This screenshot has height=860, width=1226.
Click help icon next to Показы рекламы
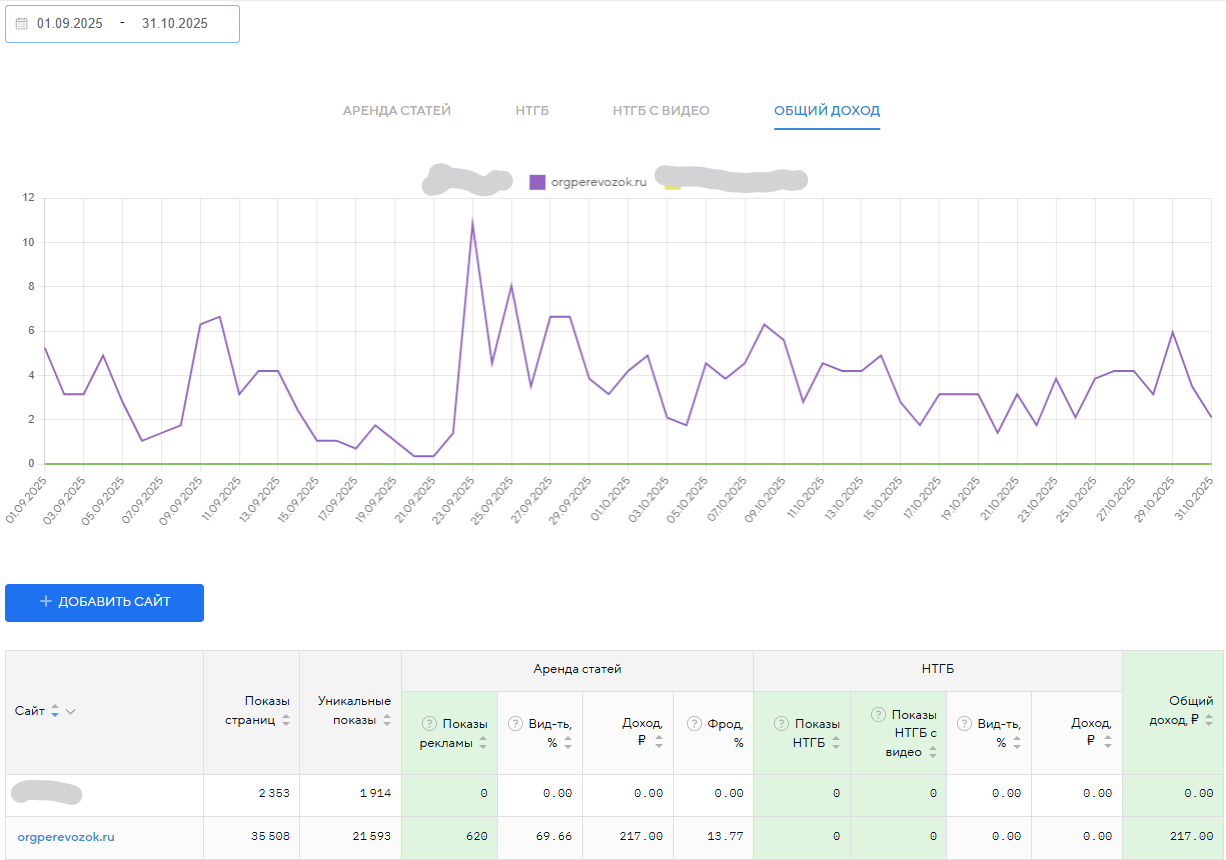pos(430,724)
